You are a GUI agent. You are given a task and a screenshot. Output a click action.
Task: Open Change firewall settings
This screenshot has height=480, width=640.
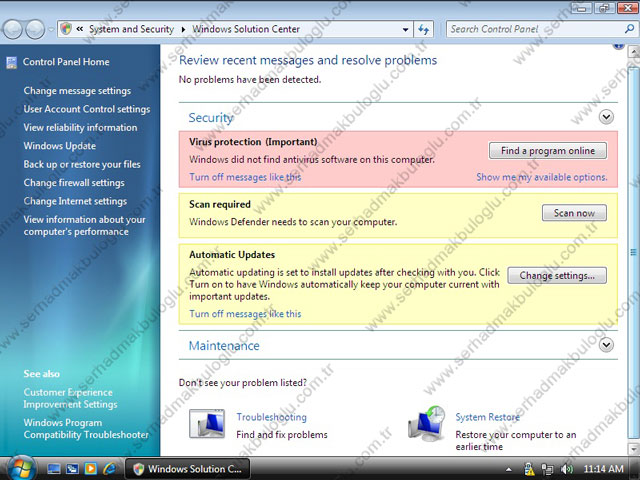coord(74,182)
